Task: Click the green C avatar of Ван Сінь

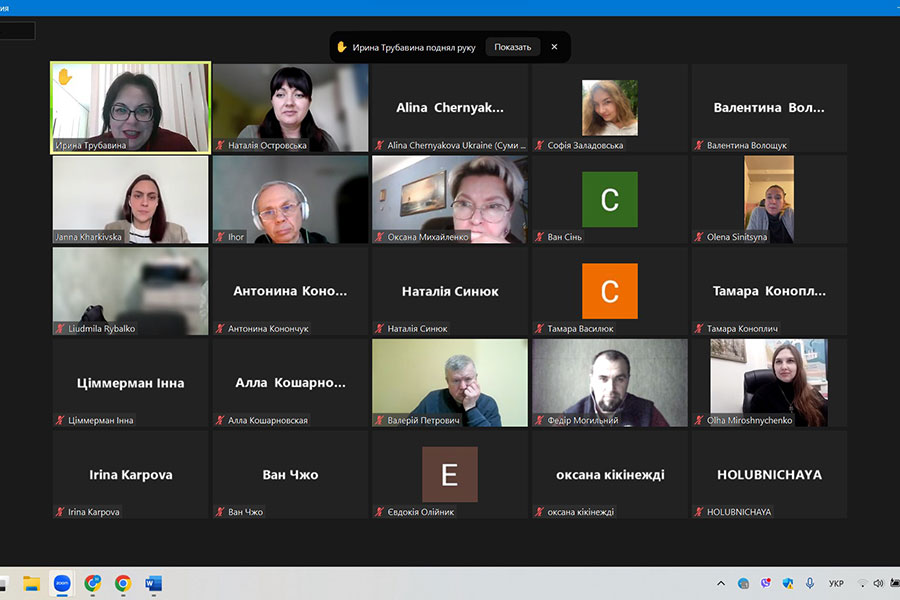Action: (610, 199)
